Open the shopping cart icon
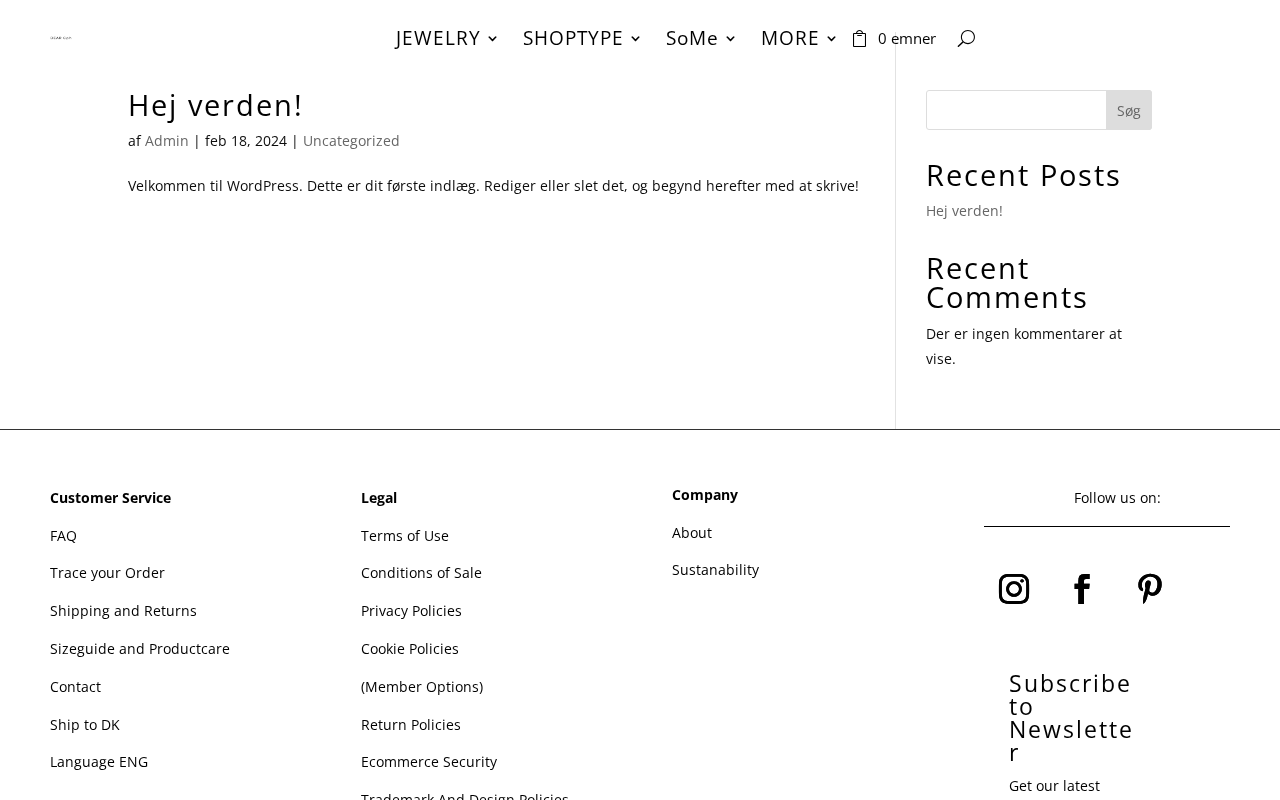This screenshot has width=1280, height=800. click(859, 39)
